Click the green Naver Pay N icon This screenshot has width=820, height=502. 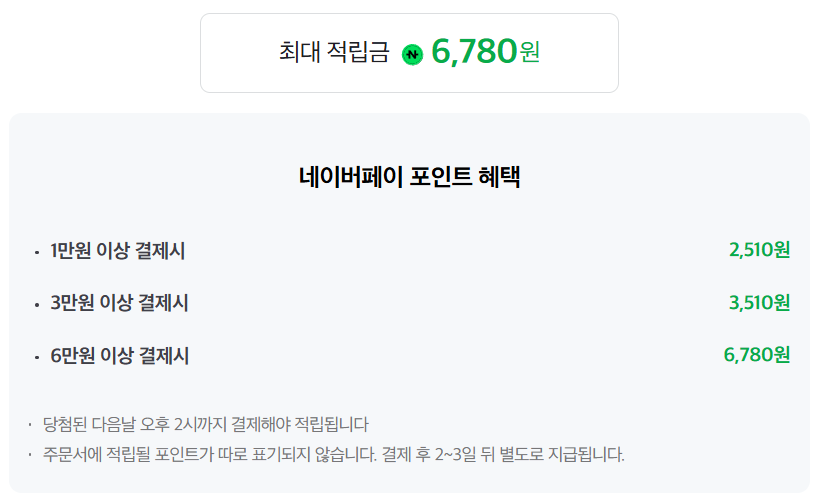click(412, 54)
